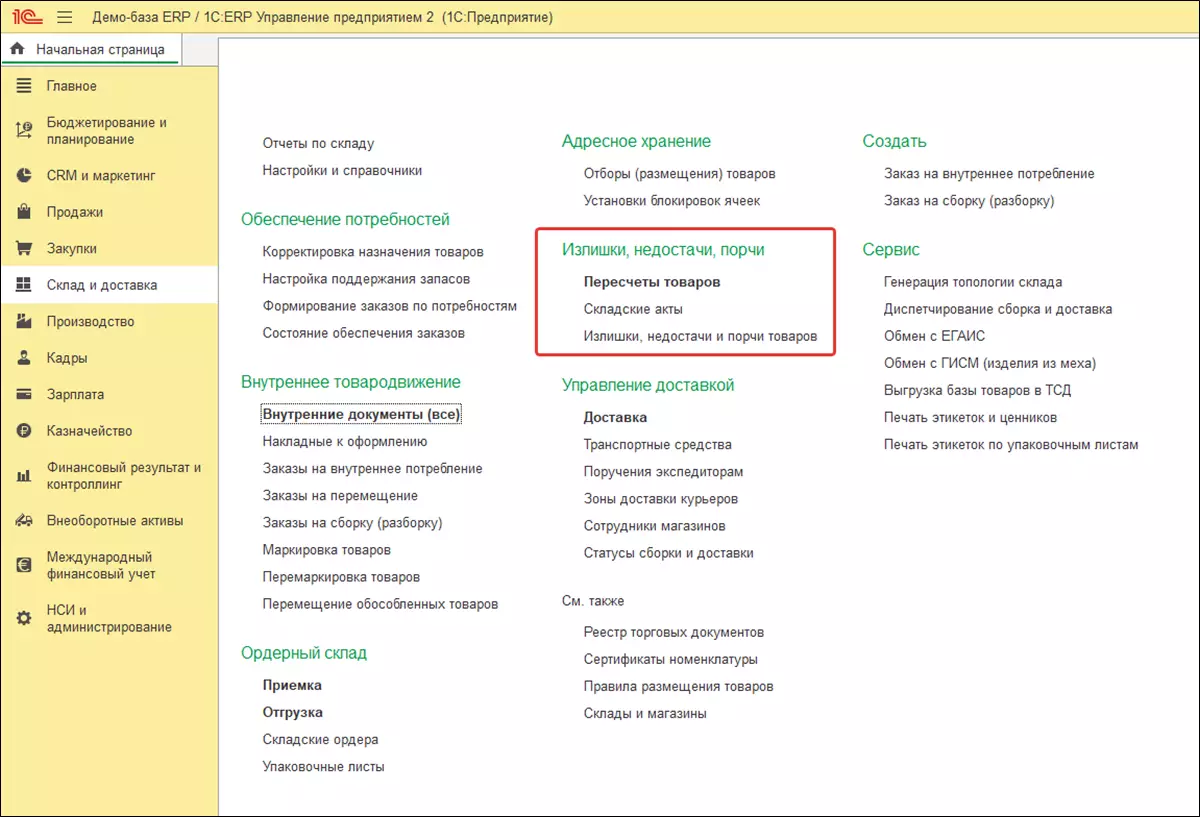Viewport: 1200px width, 817px height.
Task: Open Накладные к оформлению
Action: point(345,441)
